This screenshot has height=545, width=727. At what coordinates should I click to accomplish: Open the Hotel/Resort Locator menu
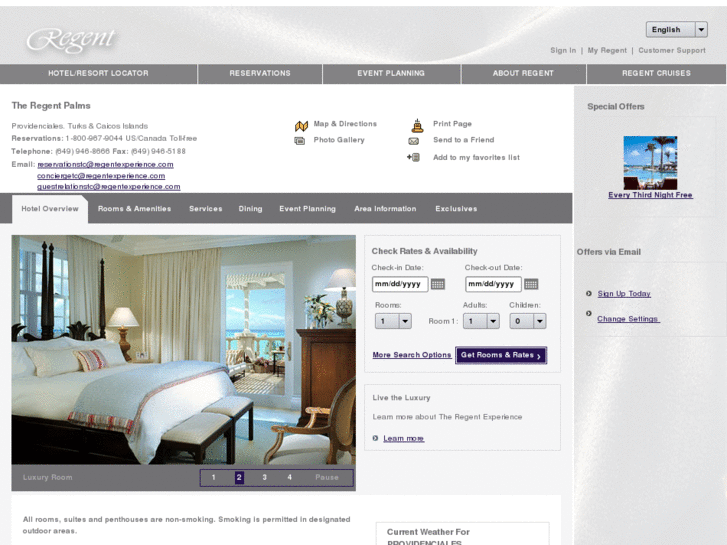98,73
